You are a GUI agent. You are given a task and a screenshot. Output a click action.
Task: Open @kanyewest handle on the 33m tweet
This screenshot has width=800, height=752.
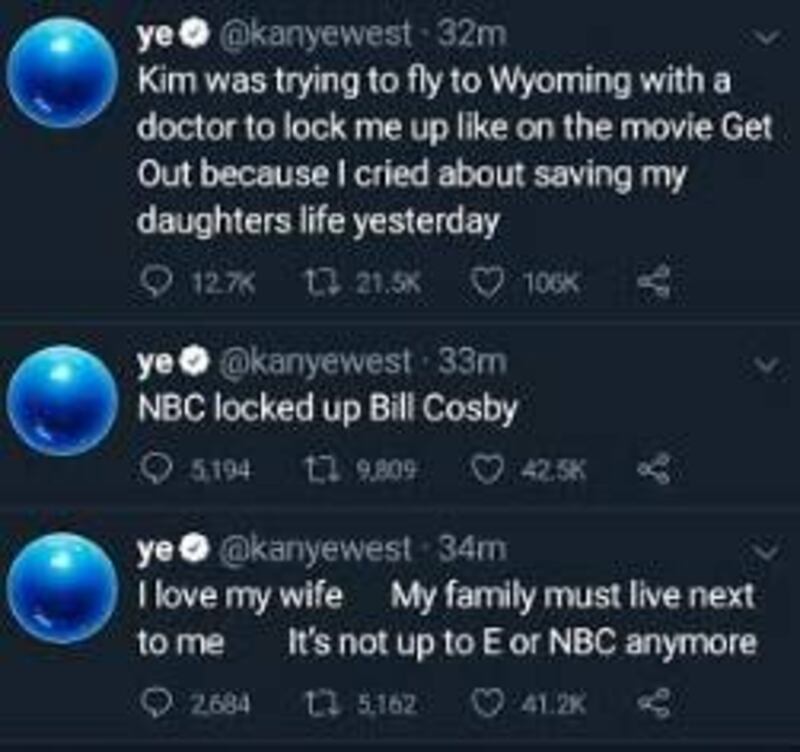[315, 362]
